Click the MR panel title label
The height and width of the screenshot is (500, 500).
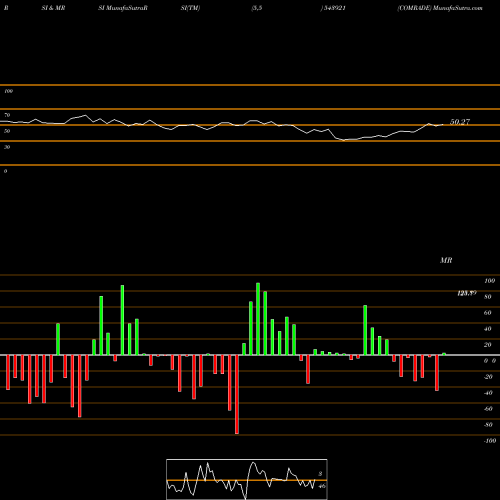pos(446,260)
